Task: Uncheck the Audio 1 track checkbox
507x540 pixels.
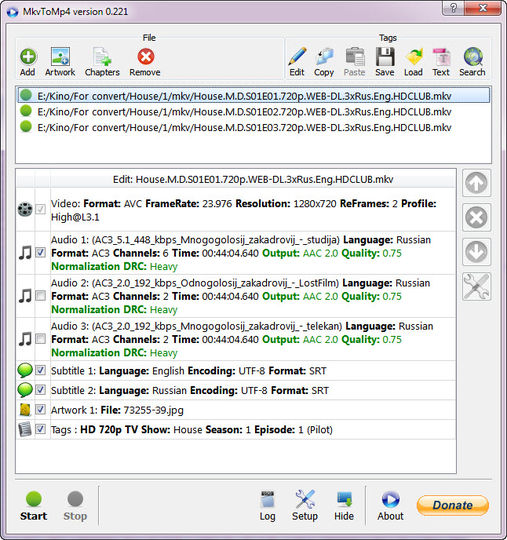Action: (41, 252)
